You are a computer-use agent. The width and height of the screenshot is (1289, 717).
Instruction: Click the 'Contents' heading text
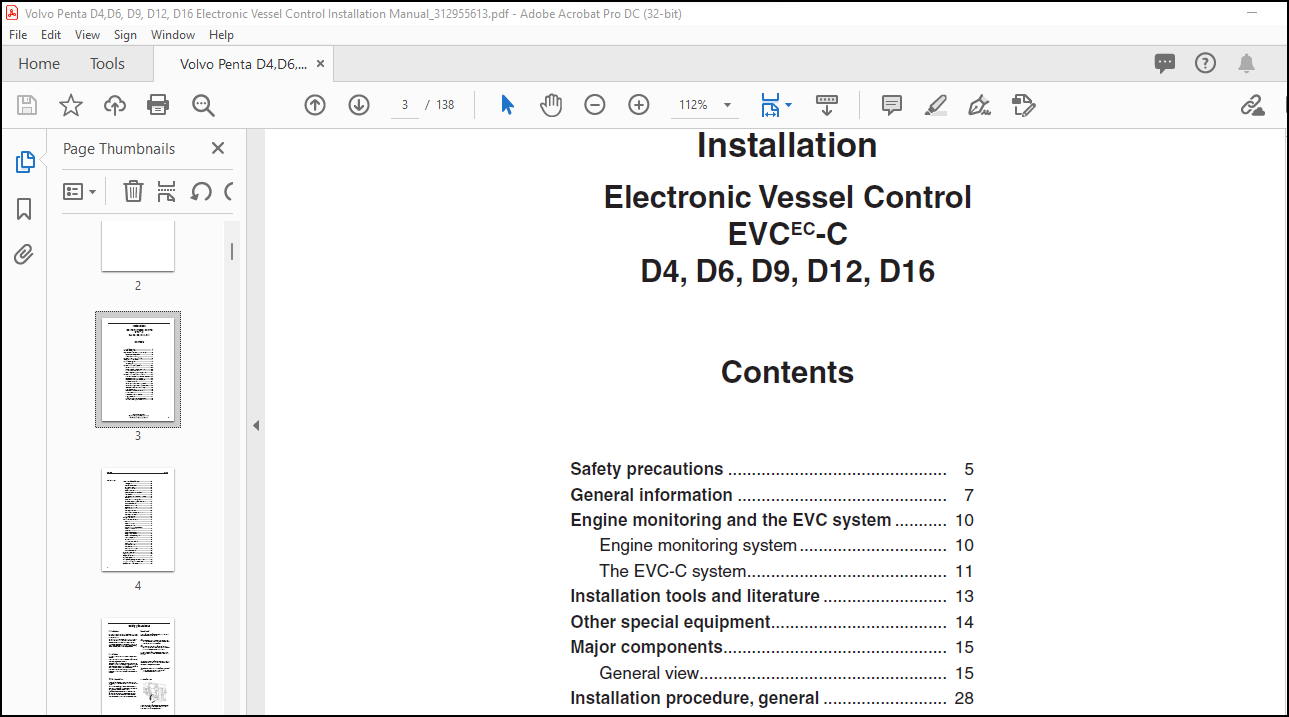pos(787,372)
